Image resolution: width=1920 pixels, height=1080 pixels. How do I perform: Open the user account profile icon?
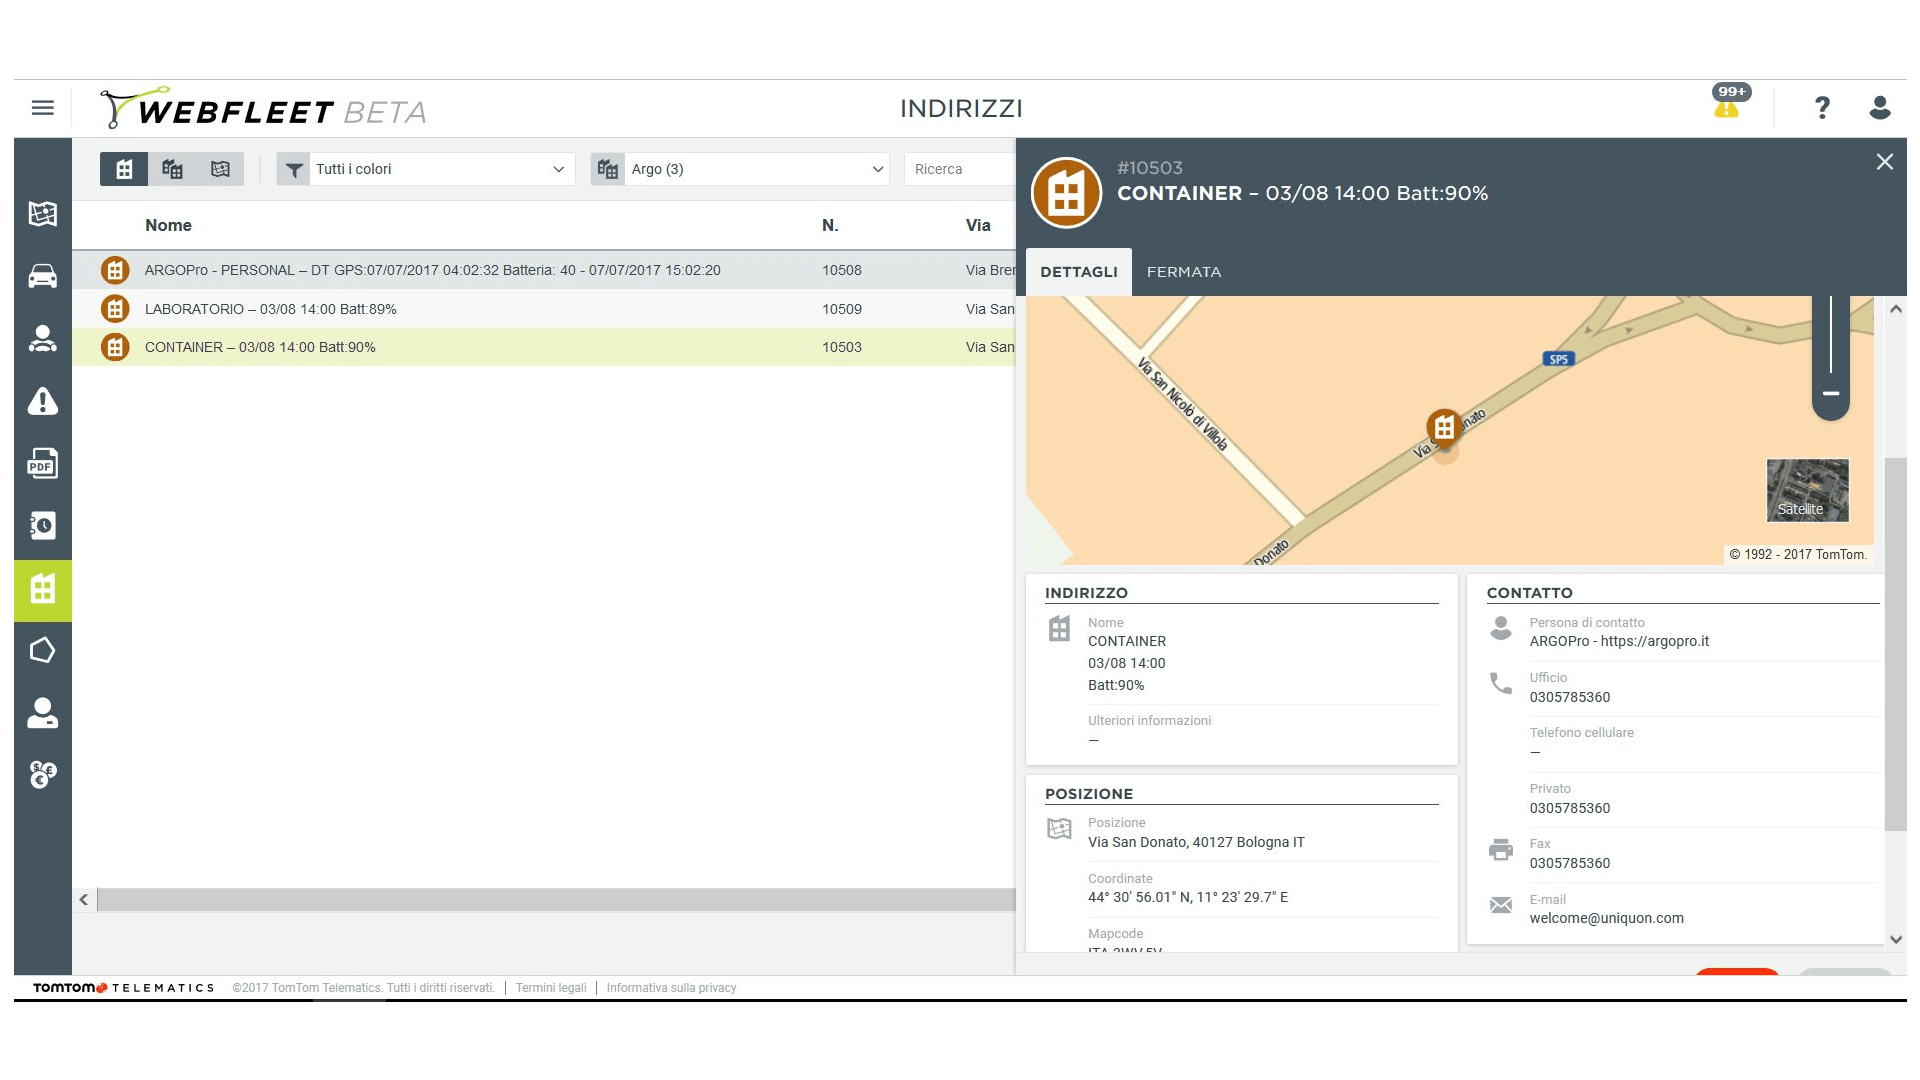pos(1879,108)
